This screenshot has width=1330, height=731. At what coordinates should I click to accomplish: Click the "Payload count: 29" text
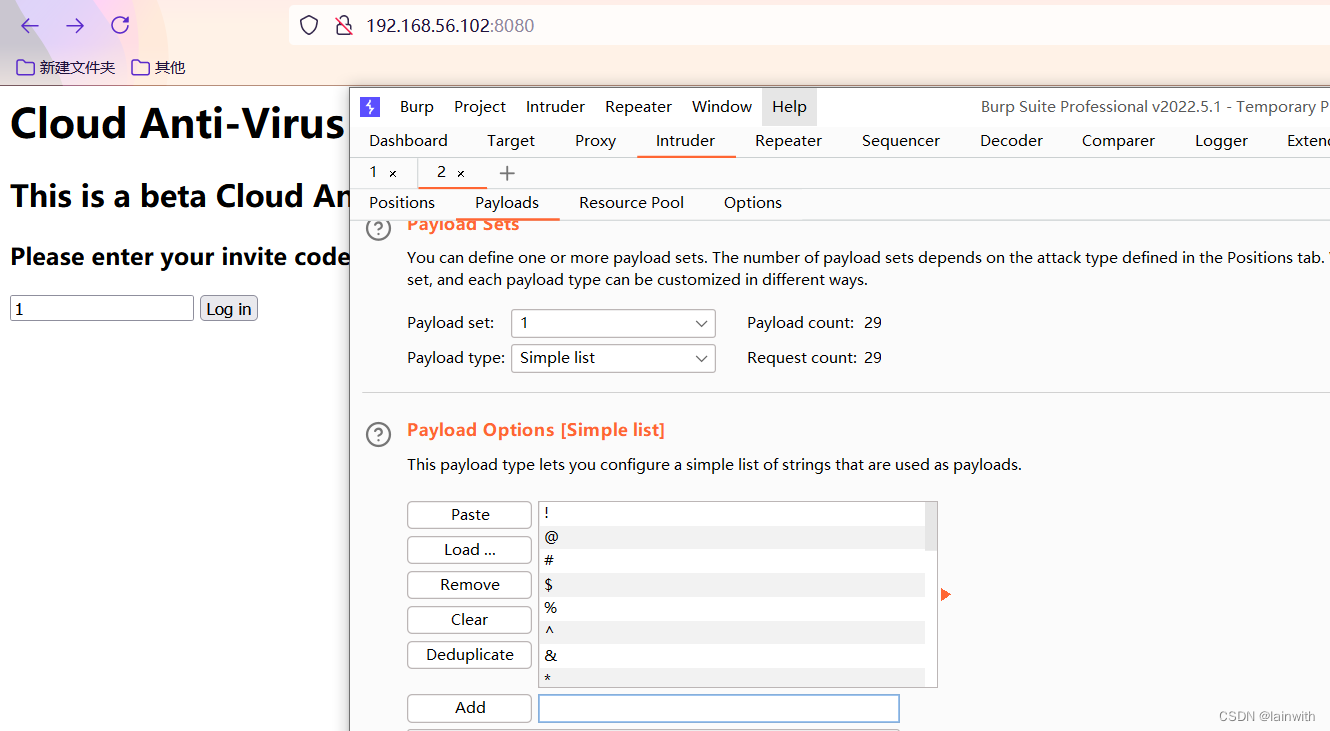click(814, 323)
